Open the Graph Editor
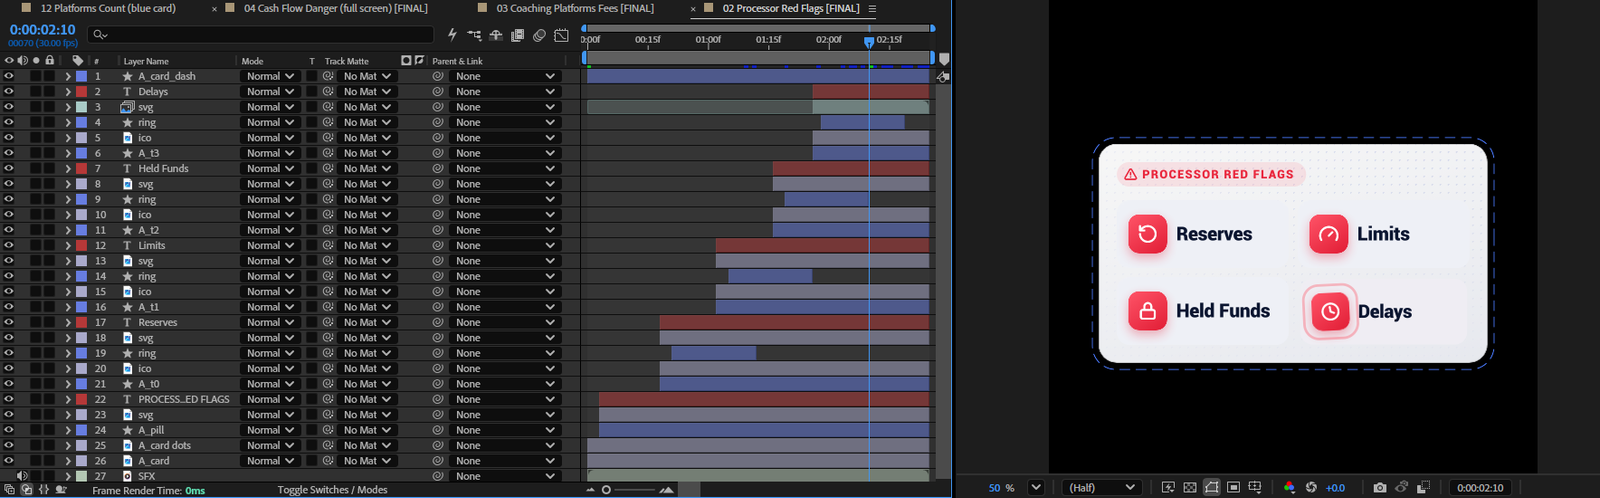This screenshot has width=1600, height=498. coord(561,35)
